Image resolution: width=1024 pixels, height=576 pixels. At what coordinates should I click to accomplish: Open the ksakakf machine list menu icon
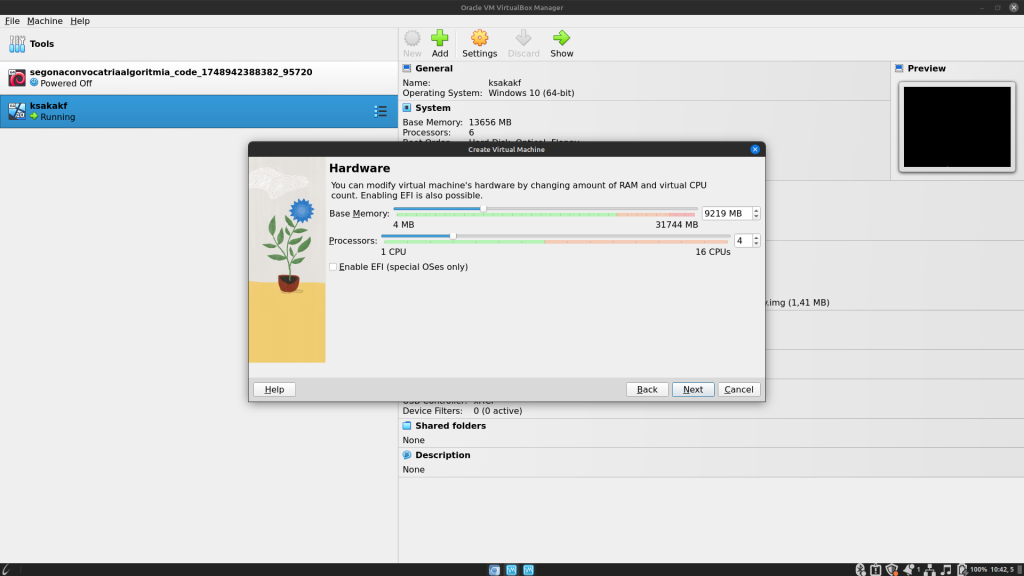coord(380,111)
